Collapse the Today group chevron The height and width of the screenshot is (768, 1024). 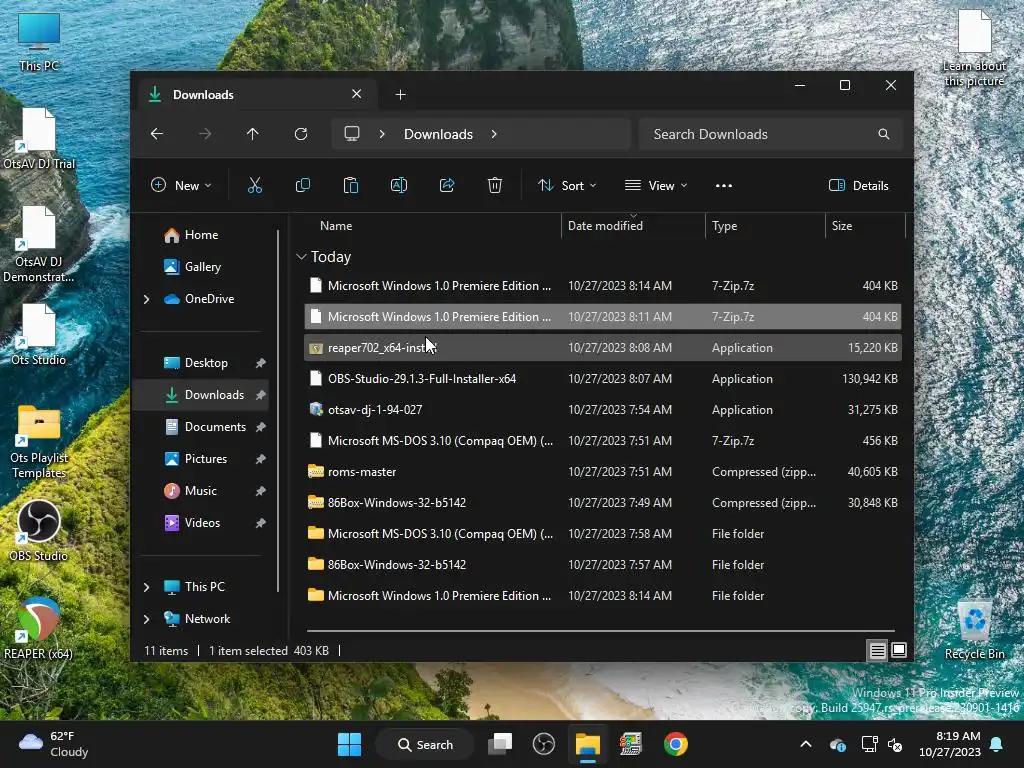[301, 257]
